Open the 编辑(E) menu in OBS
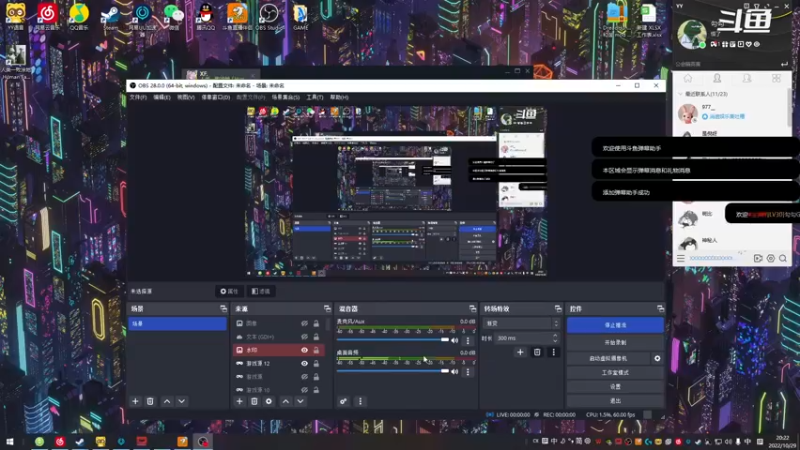The width and height of the screenshot is (800, 450). (162, 97)
